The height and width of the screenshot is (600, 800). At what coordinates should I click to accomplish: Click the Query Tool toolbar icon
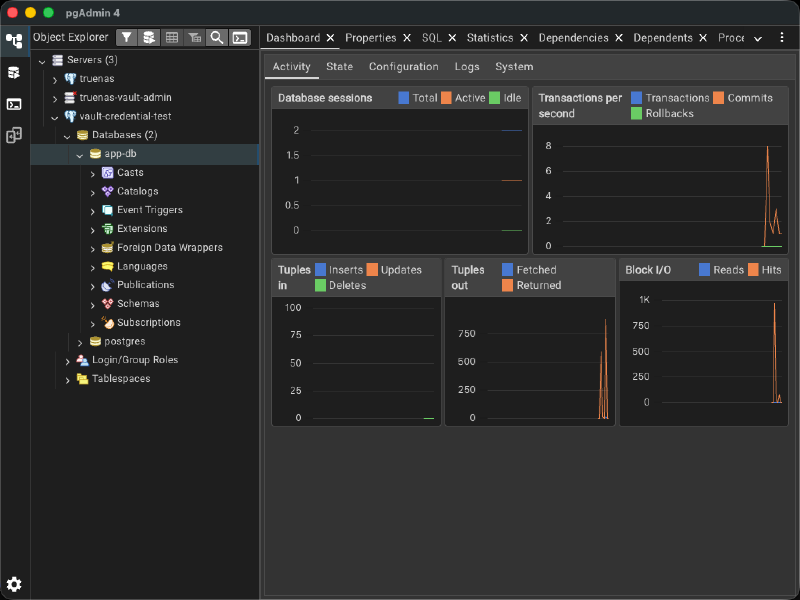tap(149, 38)
